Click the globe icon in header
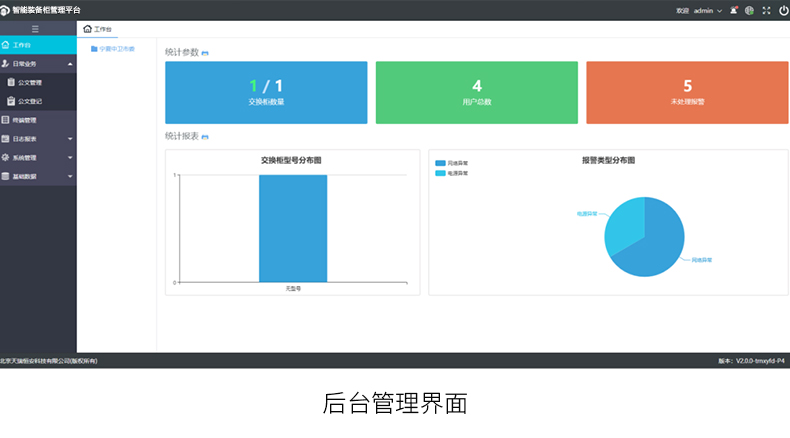This screenshot has width=790, height=438. pyautogui.click(x=749, y=10)
